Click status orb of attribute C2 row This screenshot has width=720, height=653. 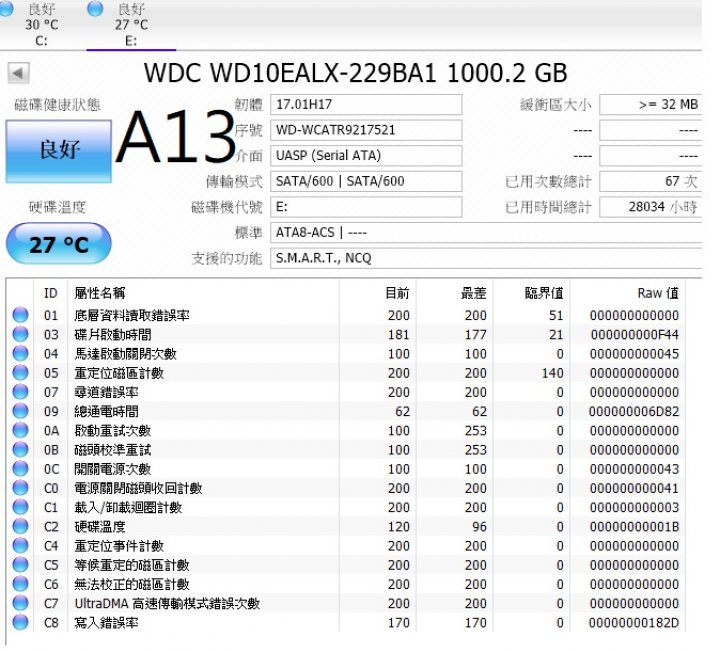pyautogui.click(x=20, y=526)
